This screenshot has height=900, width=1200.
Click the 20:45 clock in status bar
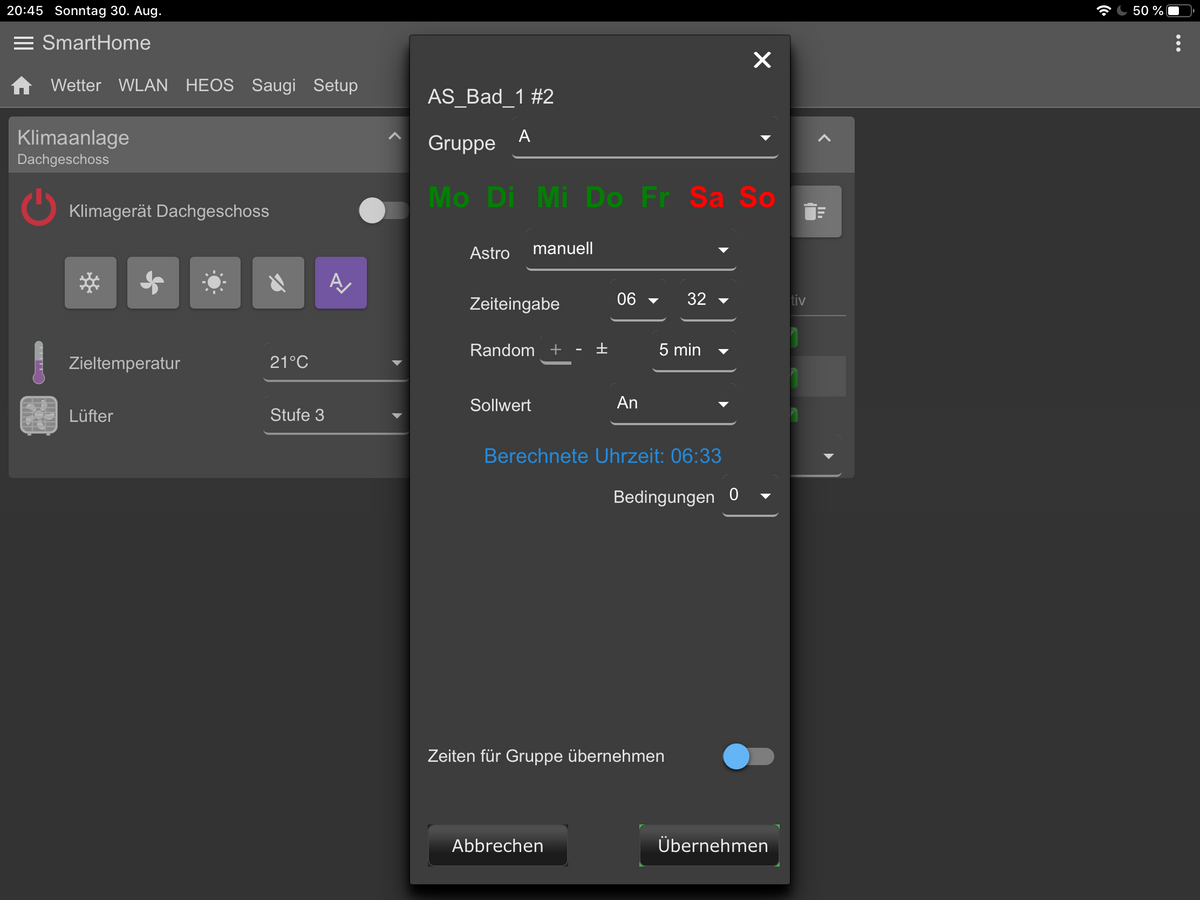25,11
